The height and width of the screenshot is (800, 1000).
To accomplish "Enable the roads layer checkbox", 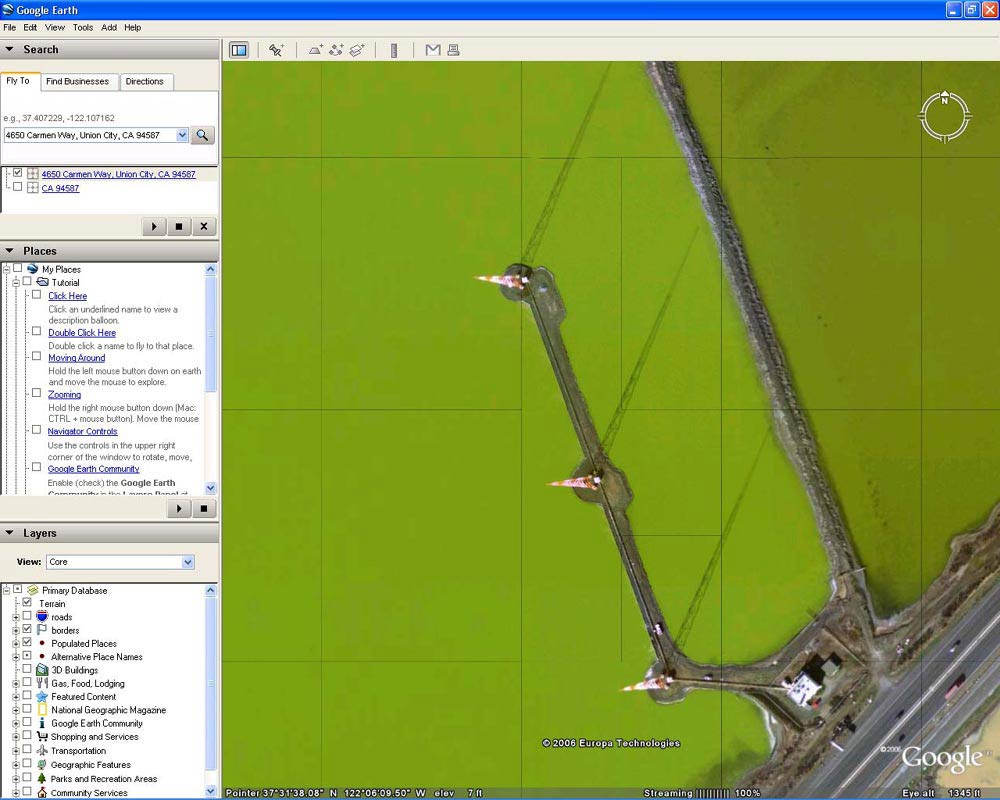I will [x=27, y=616].
